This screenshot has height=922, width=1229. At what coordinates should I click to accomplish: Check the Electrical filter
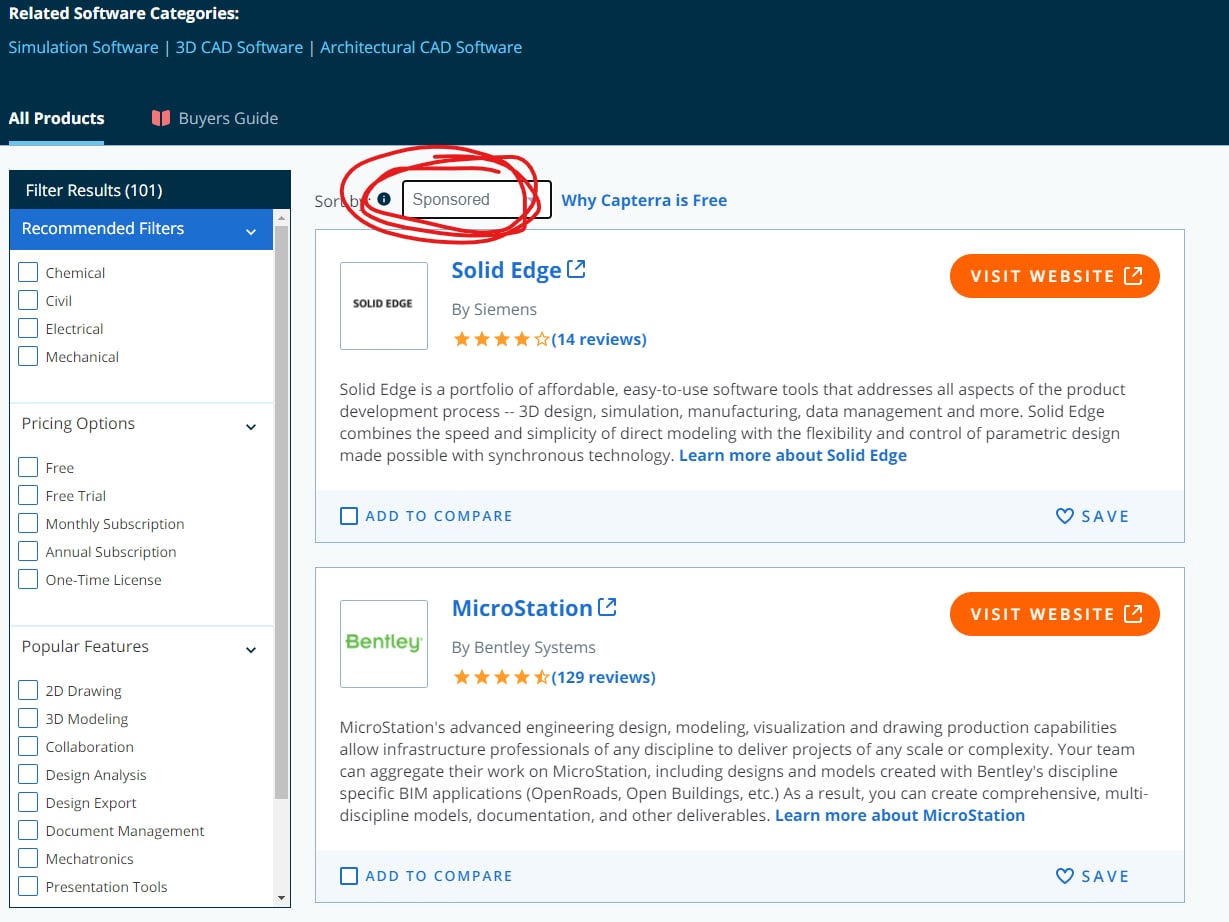pyautogui.click(x=28, y=328)
